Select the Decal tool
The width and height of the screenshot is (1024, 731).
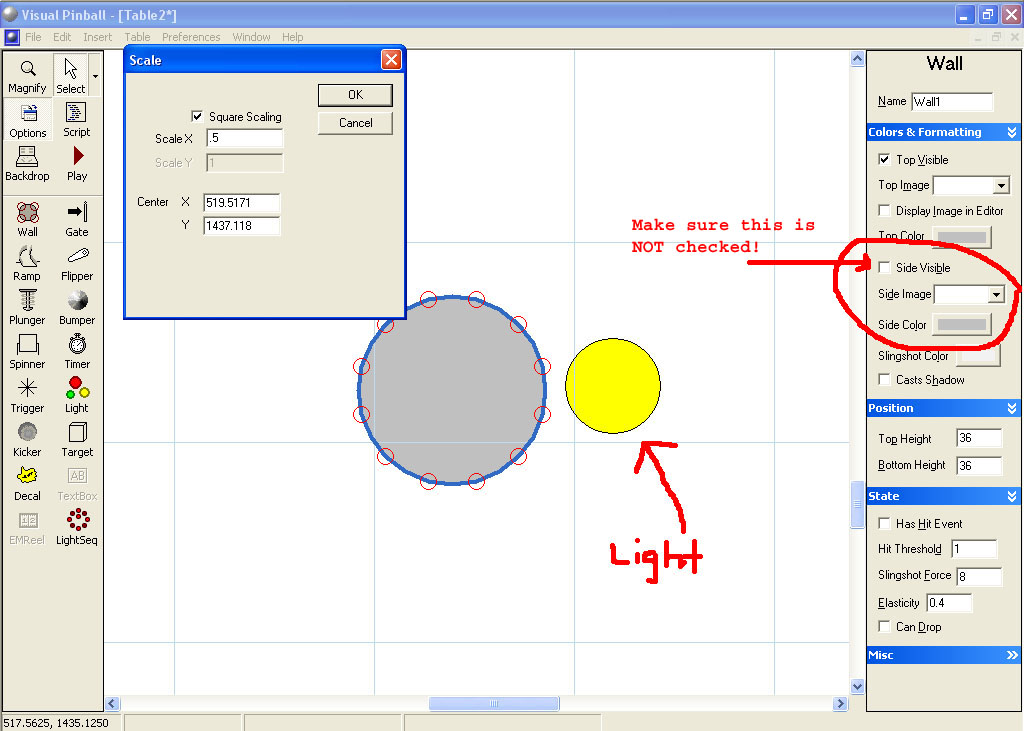click(27, 482)
